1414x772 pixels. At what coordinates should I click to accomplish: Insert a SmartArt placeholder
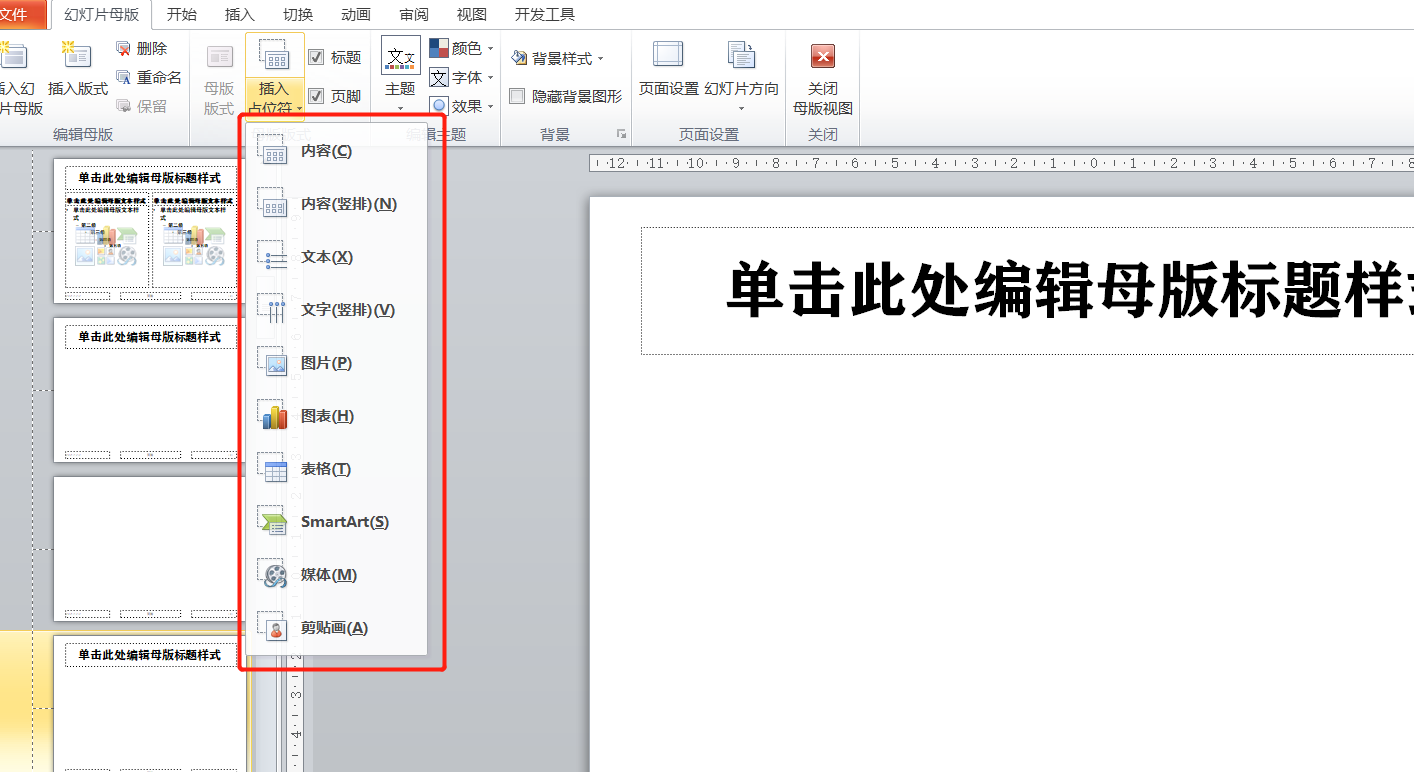tap(344, 522)
